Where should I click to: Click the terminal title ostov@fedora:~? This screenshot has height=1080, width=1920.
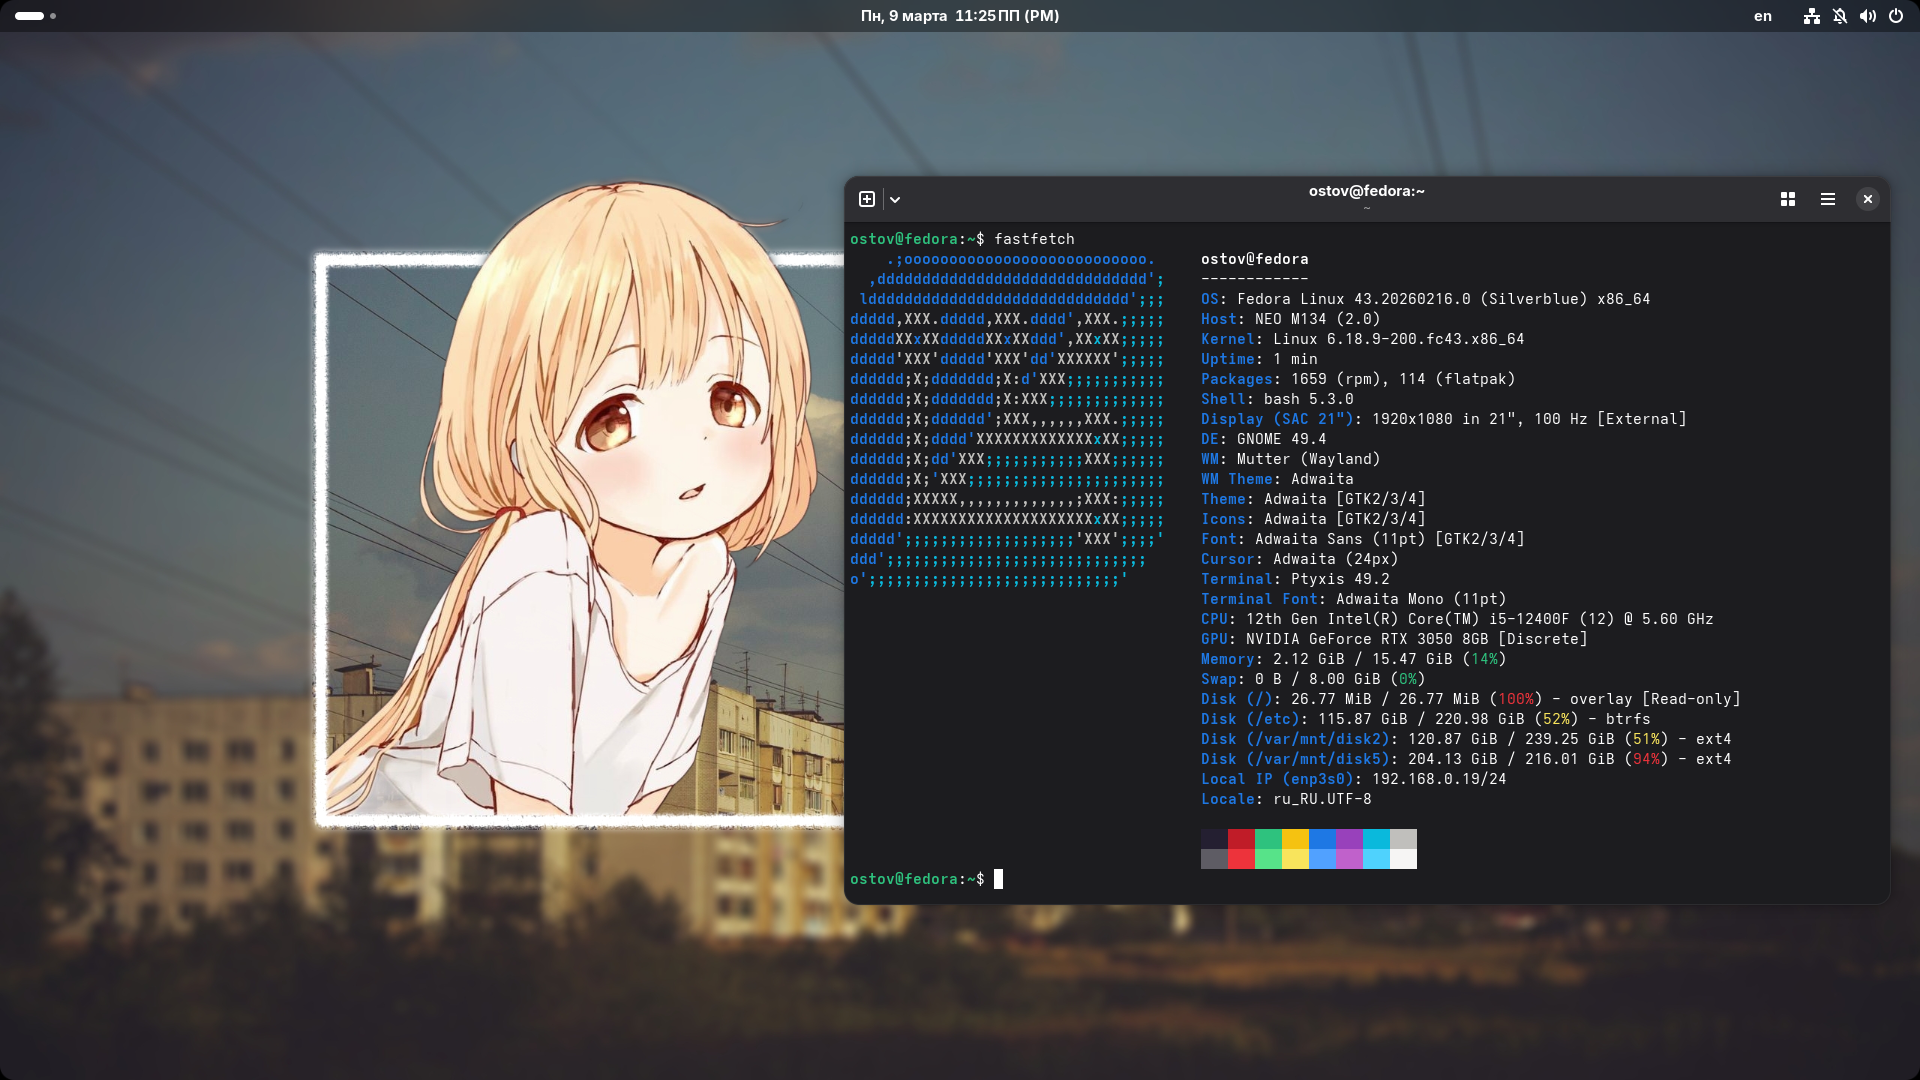pyautogui.click(x=1366, y=191)
